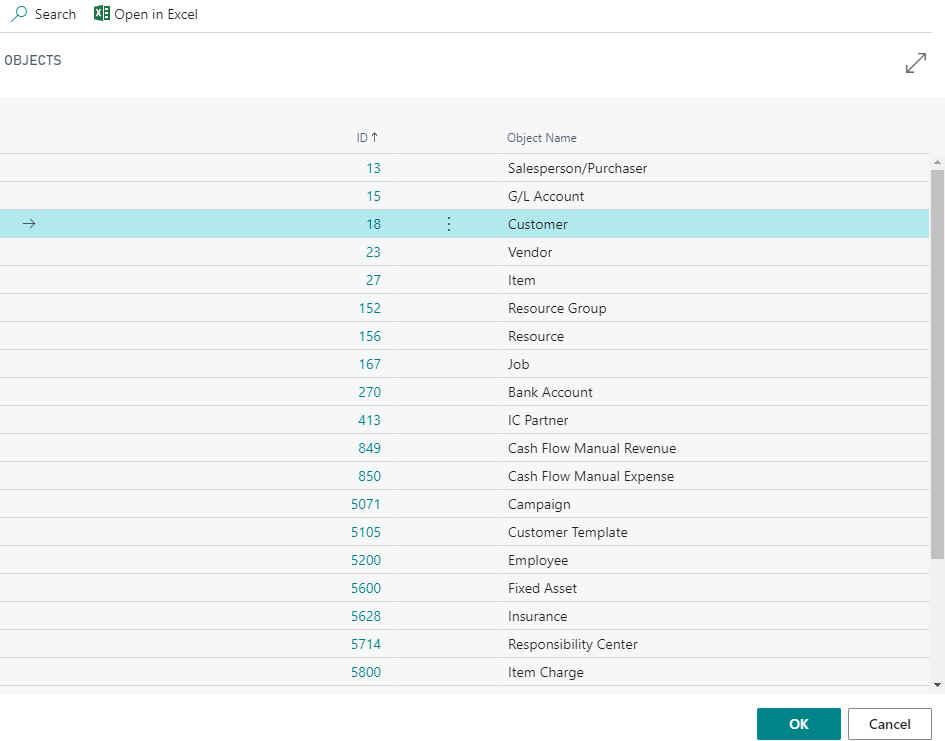
Task: Select the Salesperson/Purchaser row
Action: [x=577, y=168]
